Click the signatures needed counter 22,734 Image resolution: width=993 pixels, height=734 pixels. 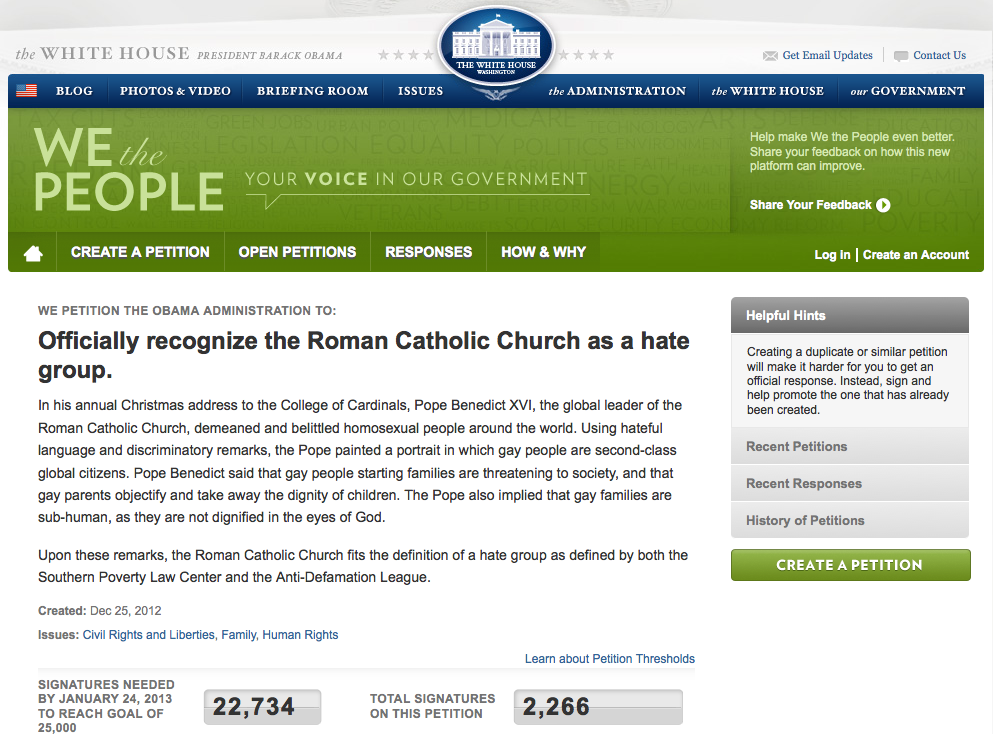(x=262, y=707)
